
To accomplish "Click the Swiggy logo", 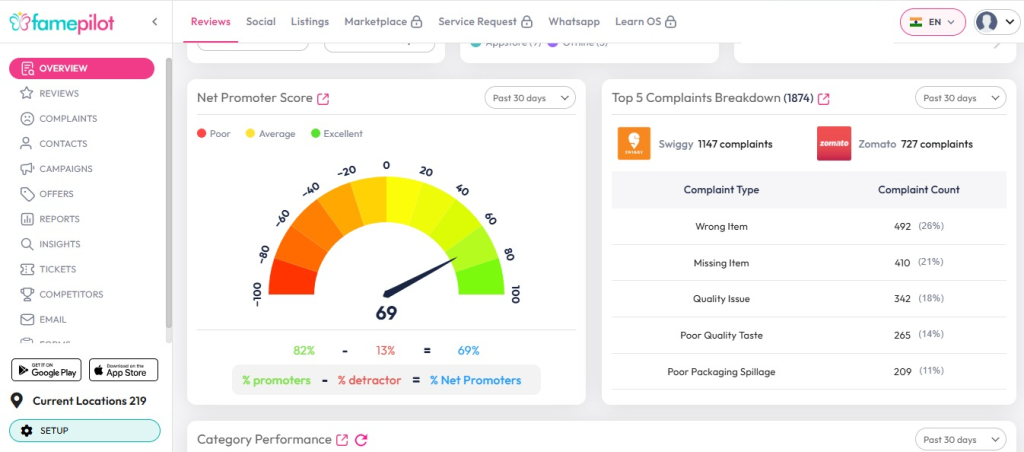I will click(634, 144).
